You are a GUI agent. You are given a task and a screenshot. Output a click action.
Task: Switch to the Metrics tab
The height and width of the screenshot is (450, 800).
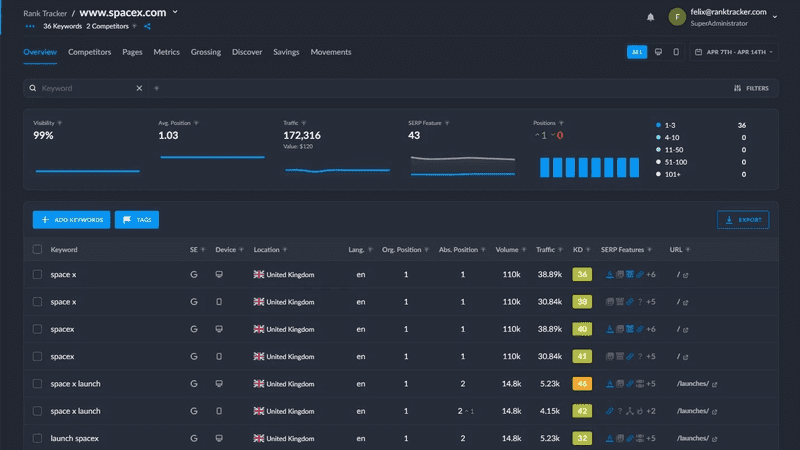pos(166,52)
